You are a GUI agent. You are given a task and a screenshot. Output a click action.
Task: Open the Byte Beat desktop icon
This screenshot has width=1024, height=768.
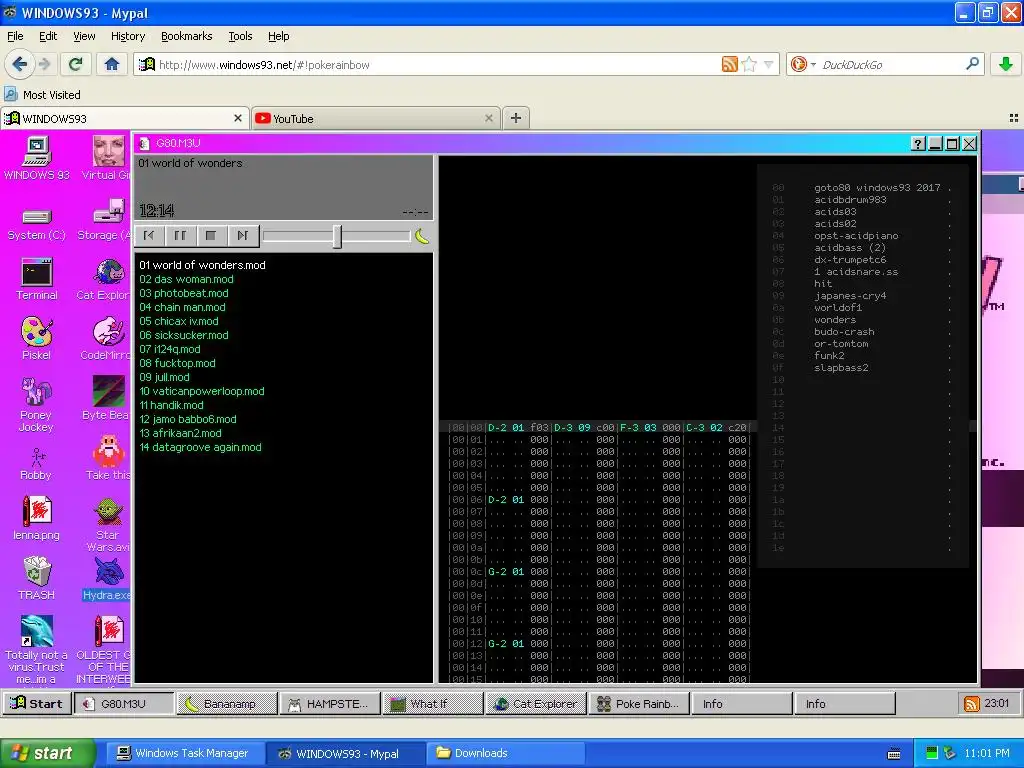point(107,398)
